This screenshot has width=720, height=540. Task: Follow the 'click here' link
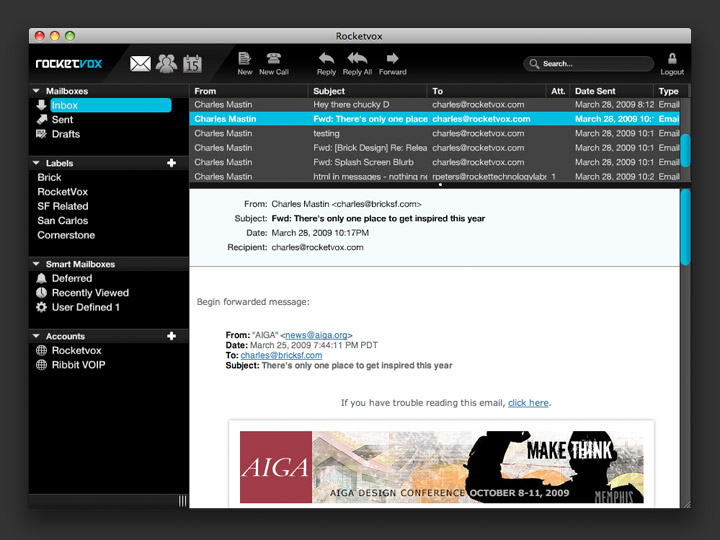pos(528,403)
